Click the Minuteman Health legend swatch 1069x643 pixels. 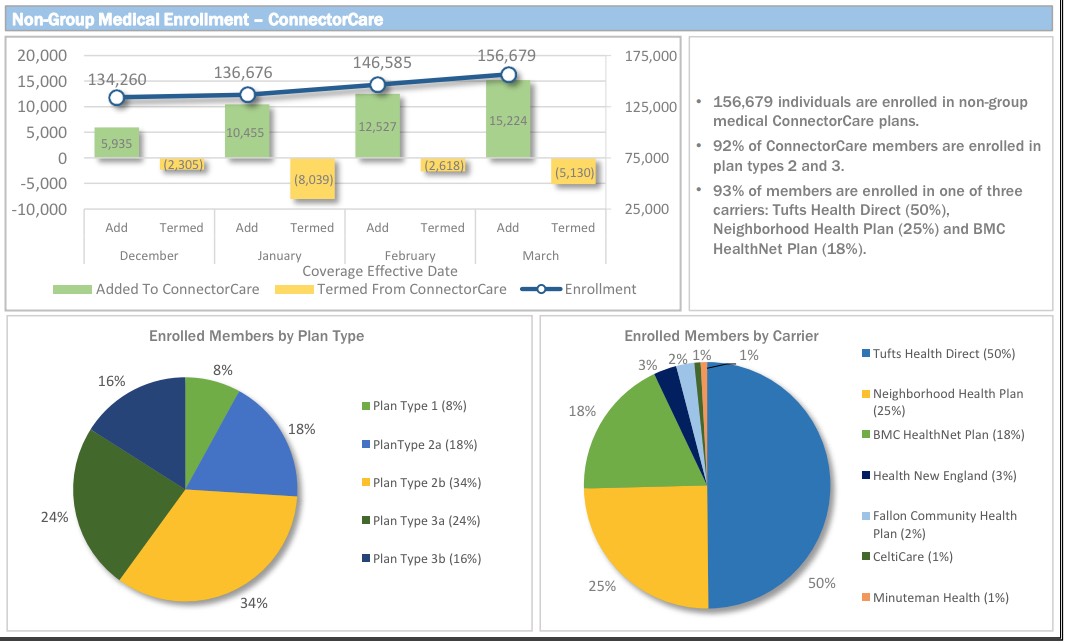[865, 598]
